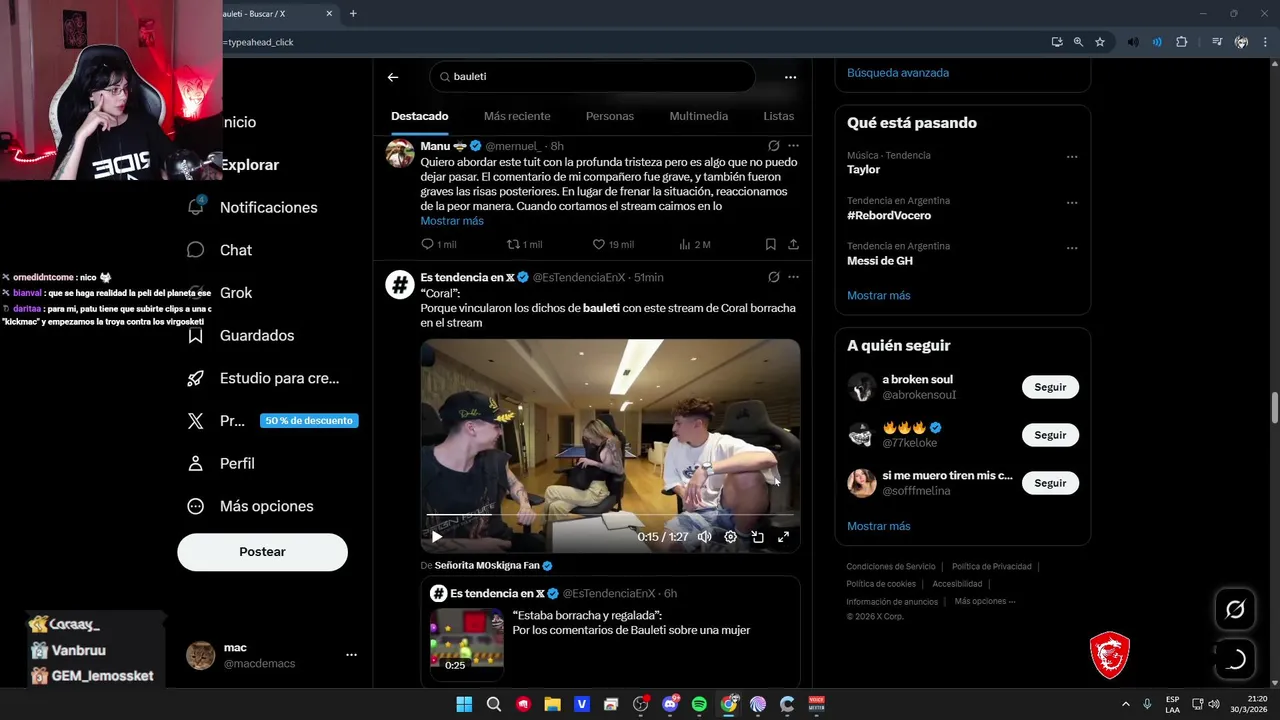Play the Coral stream video
Screen dimensions: 1280x720
(x=437, y=537)
